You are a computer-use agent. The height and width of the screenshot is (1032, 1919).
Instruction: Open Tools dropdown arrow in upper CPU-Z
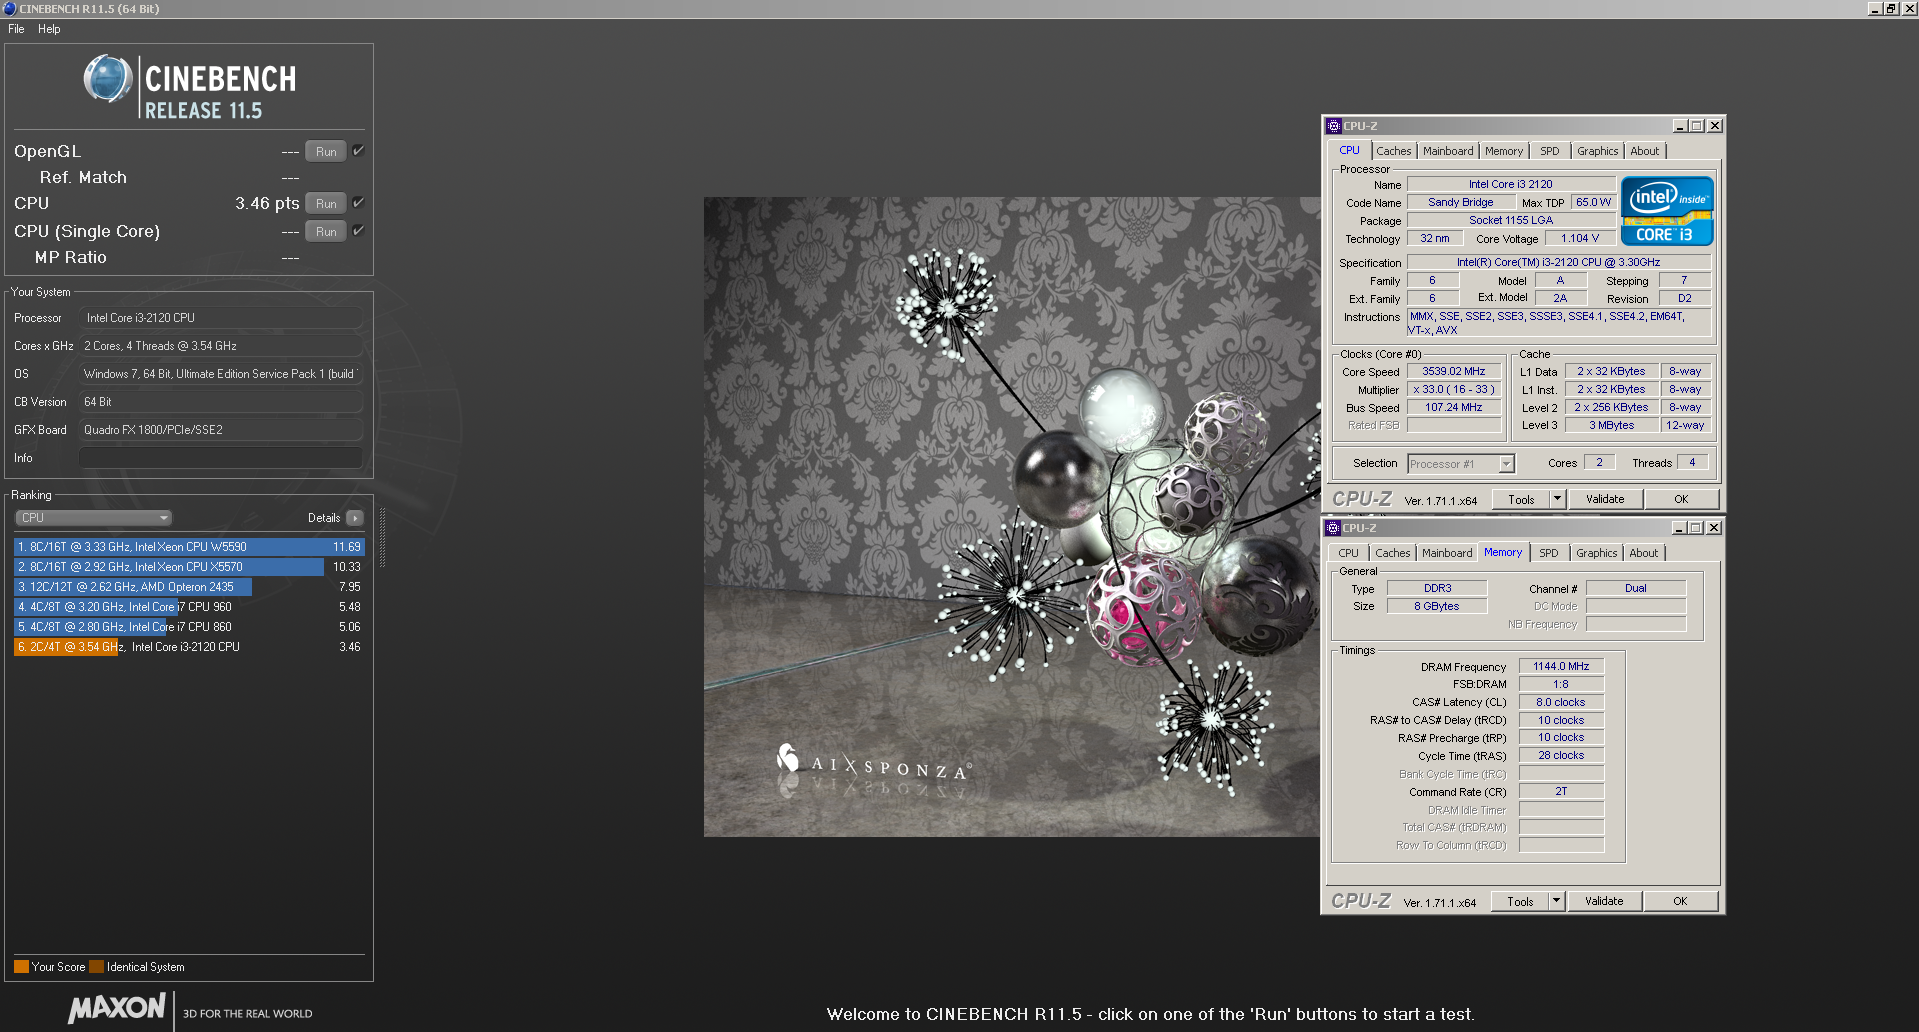1557,499
